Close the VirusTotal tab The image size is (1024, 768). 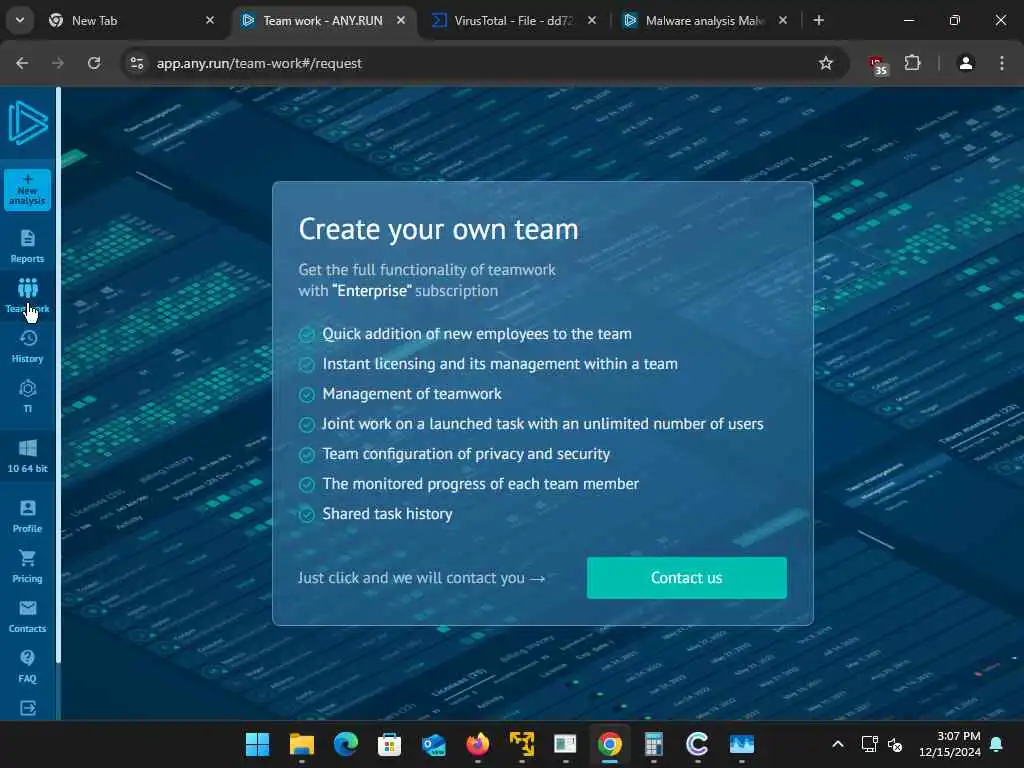pos(592,21)
